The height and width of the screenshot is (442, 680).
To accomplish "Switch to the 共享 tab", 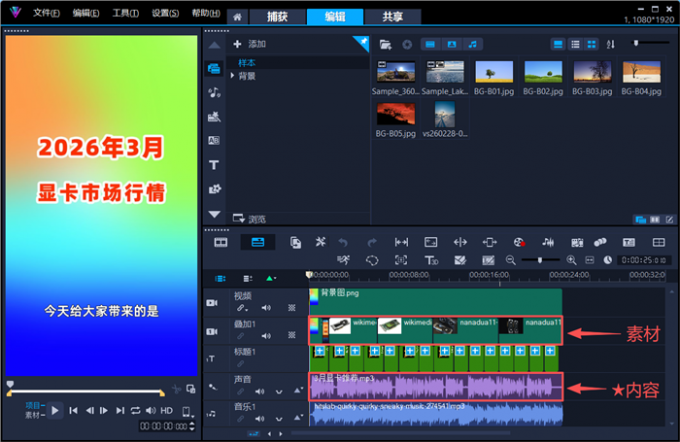I will [x=392, y=16].
